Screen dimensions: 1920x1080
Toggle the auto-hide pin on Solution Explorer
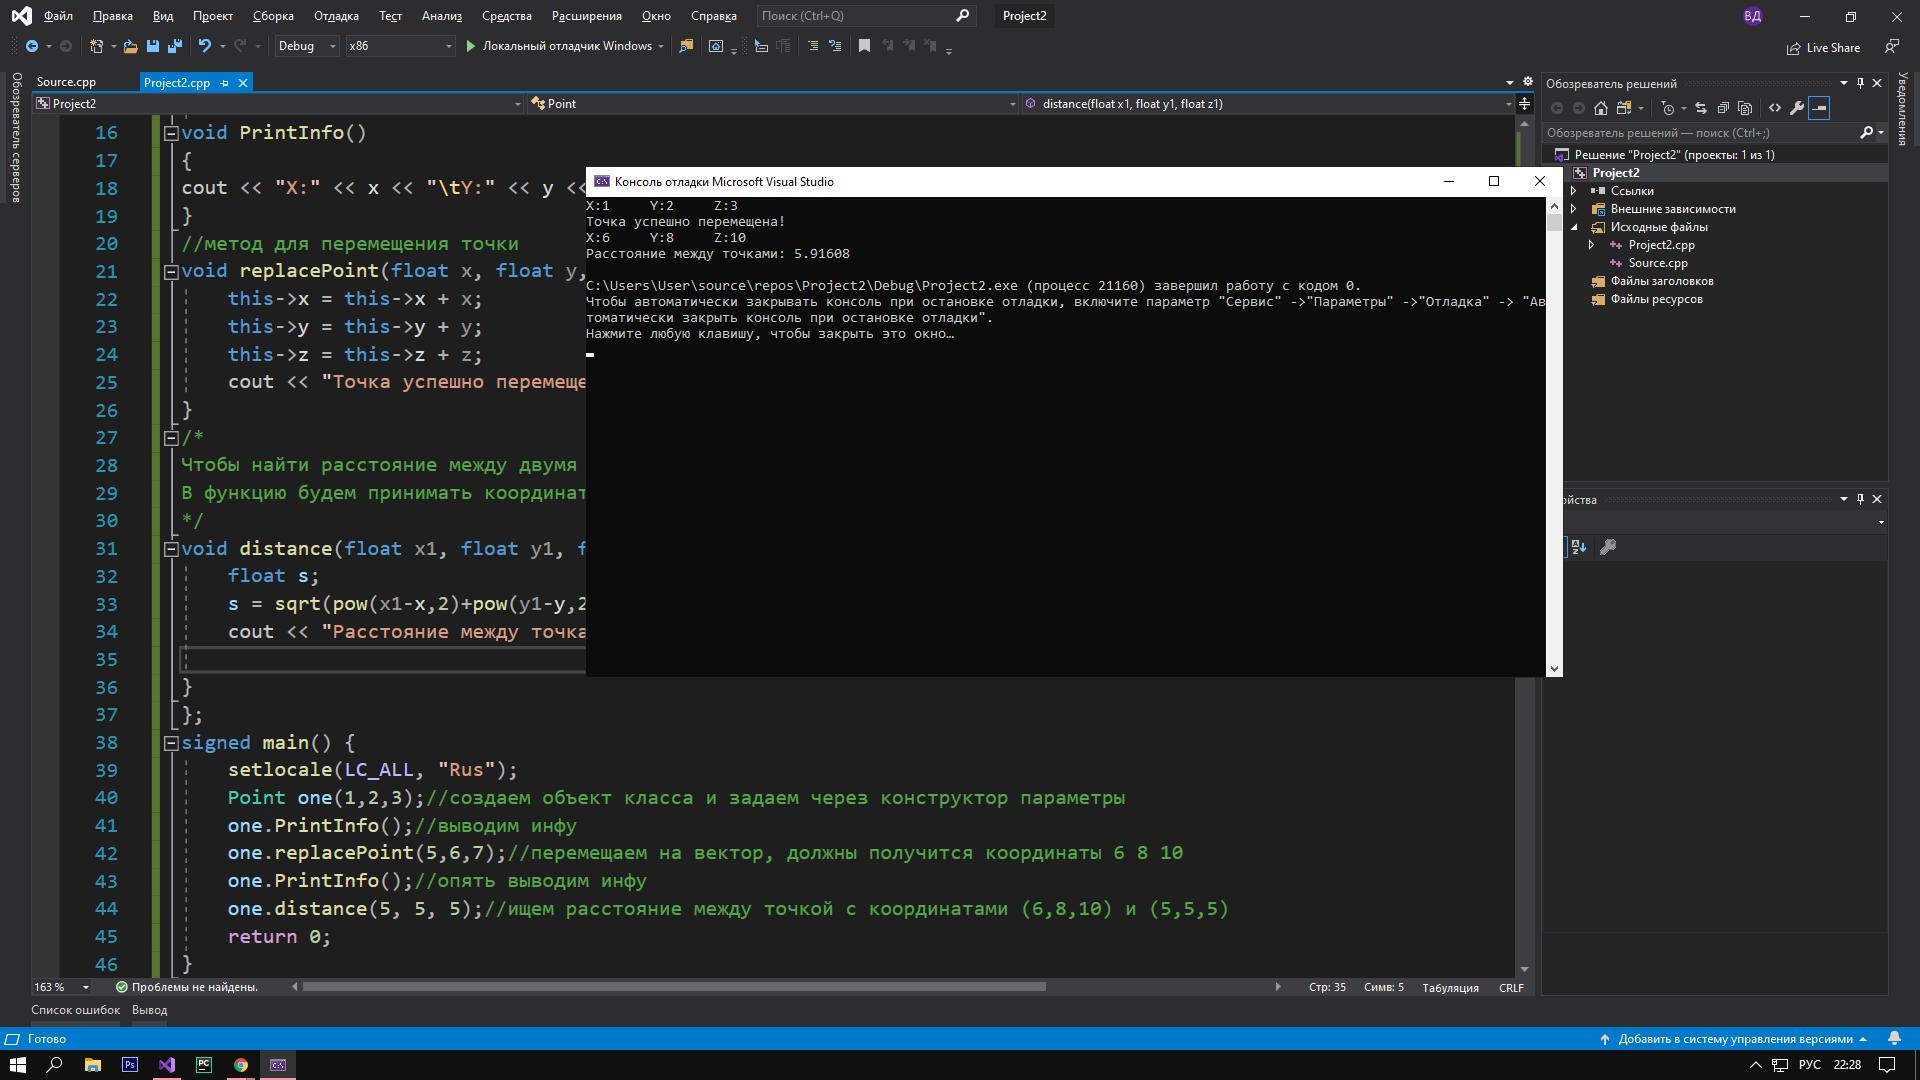pyautogui.click(x=1860, y=83)
